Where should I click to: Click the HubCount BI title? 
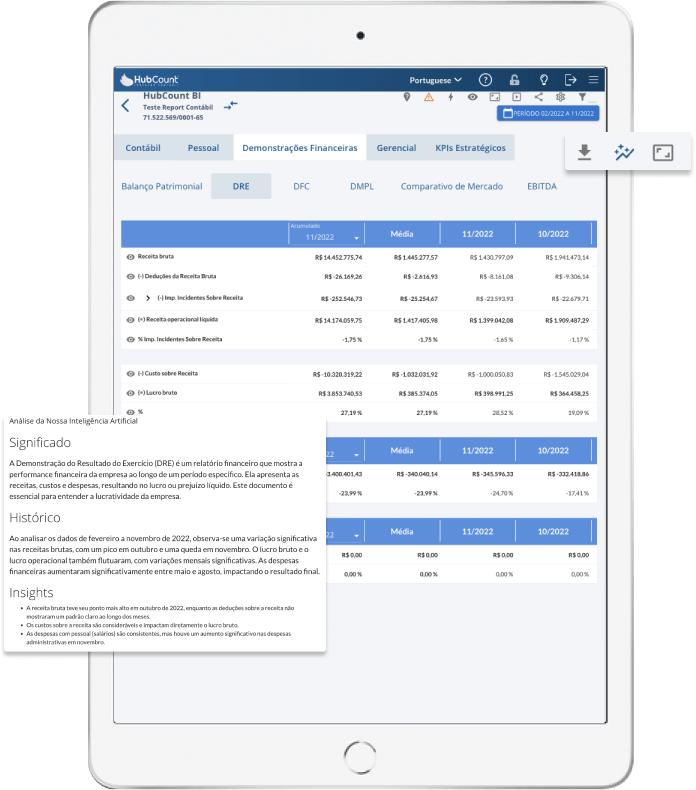coord(172,96)
